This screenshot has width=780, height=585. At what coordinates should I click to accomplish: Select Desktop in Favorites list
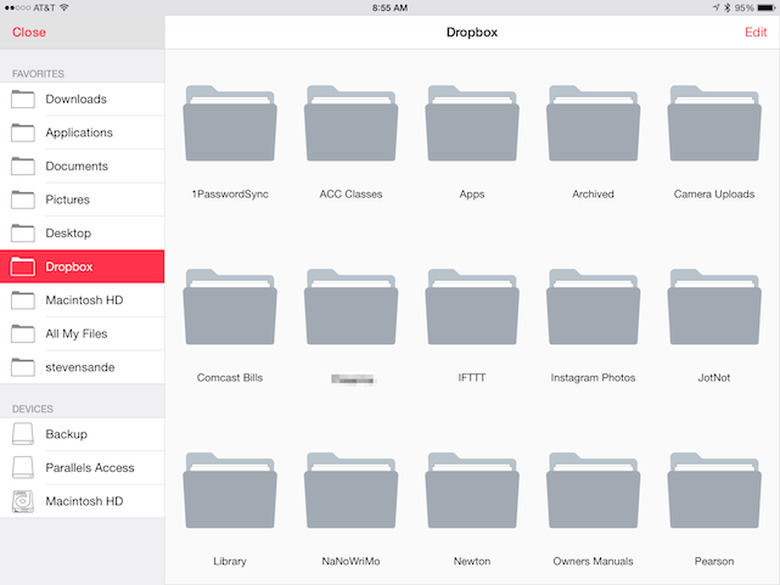tap(82, 233)
